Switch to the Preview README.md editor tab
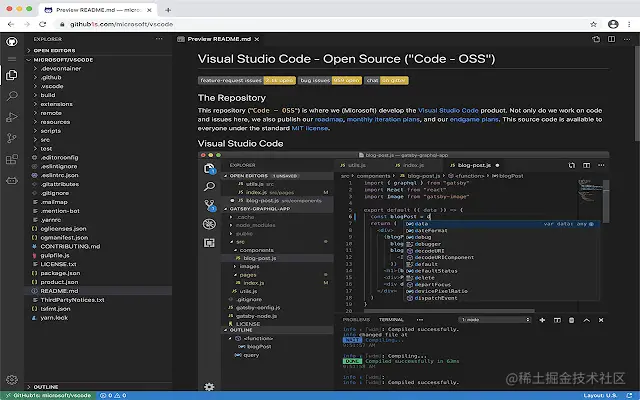This screenshot has width=640, height=400. (218, 39)
